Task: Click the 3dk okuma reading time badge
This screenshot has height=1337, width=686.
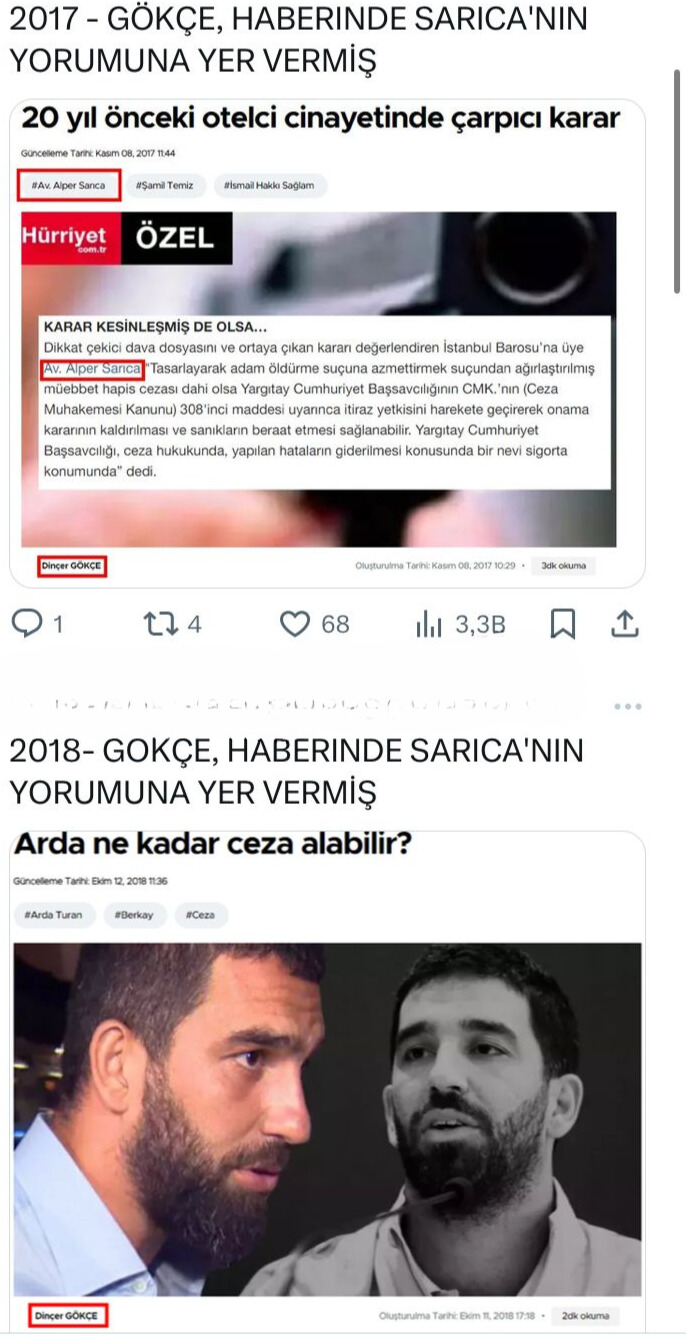Action: coord(562,566)
